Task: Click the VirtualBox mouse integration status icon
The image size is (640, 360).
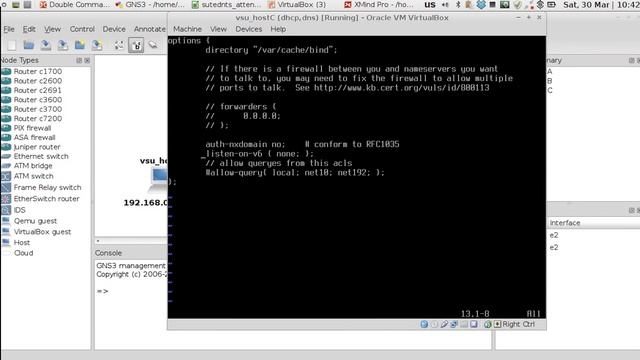Action: 487,324
